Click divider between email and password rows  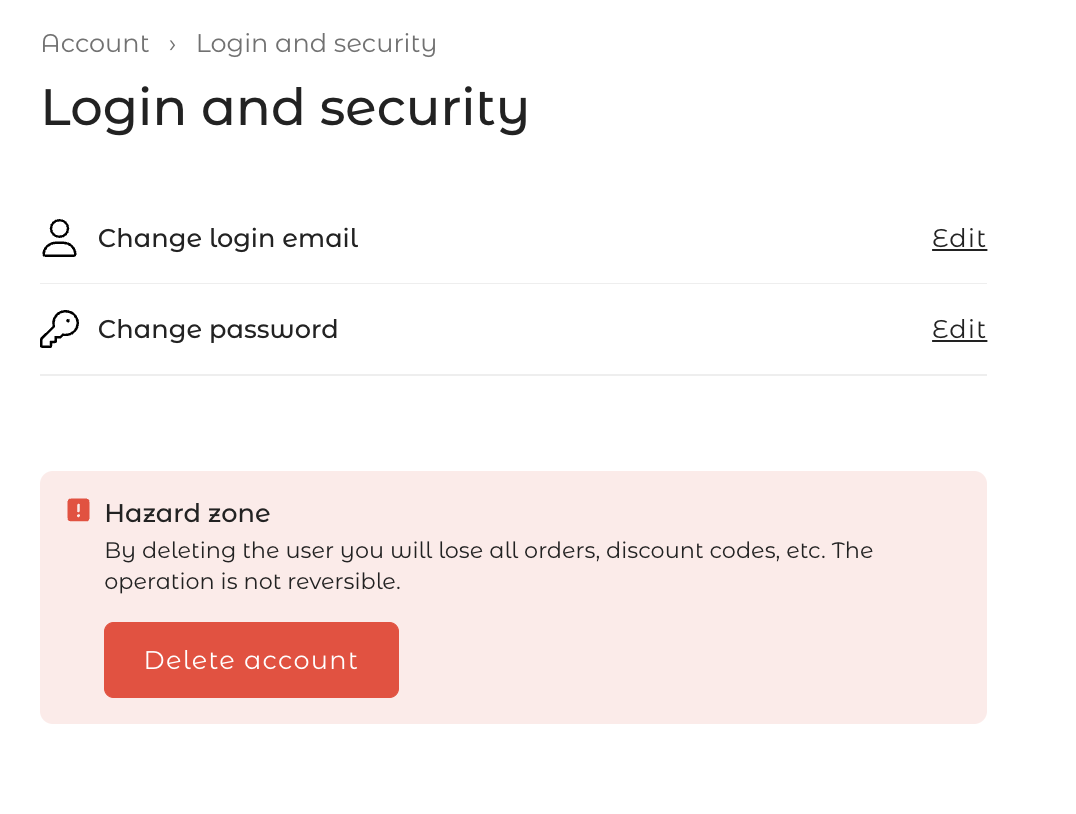[513, 284]
